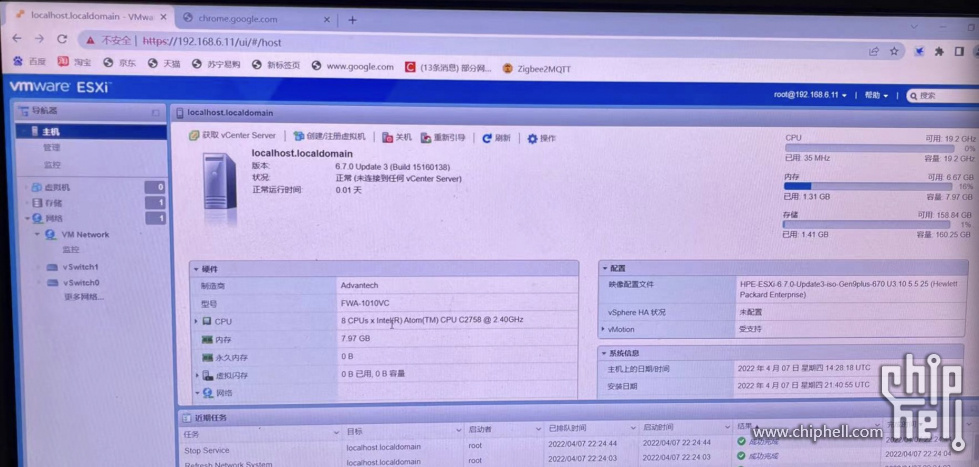The height and width of the screenshot is (467, 979).
Task: Click the 存储 icon in navigator
Action: pyautogui.click(x=37, y=203)
